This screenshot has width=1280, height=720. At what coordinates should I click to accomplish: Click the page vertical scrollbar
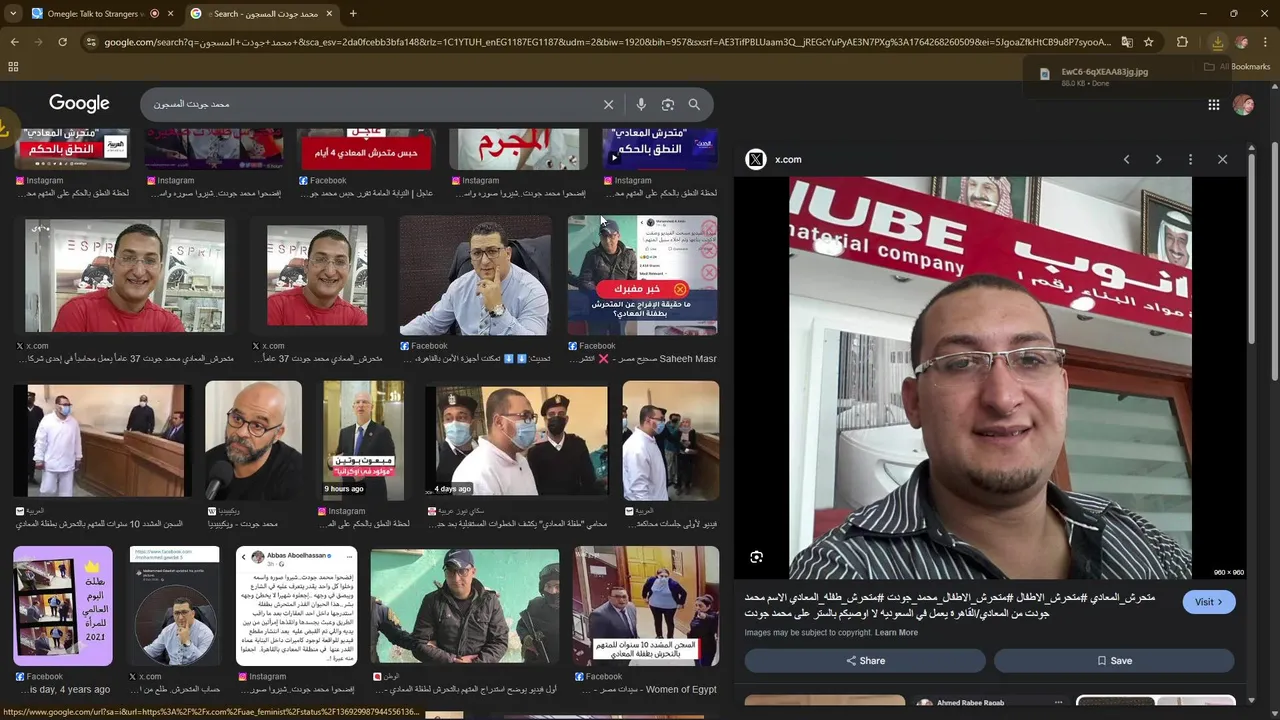1274,260
